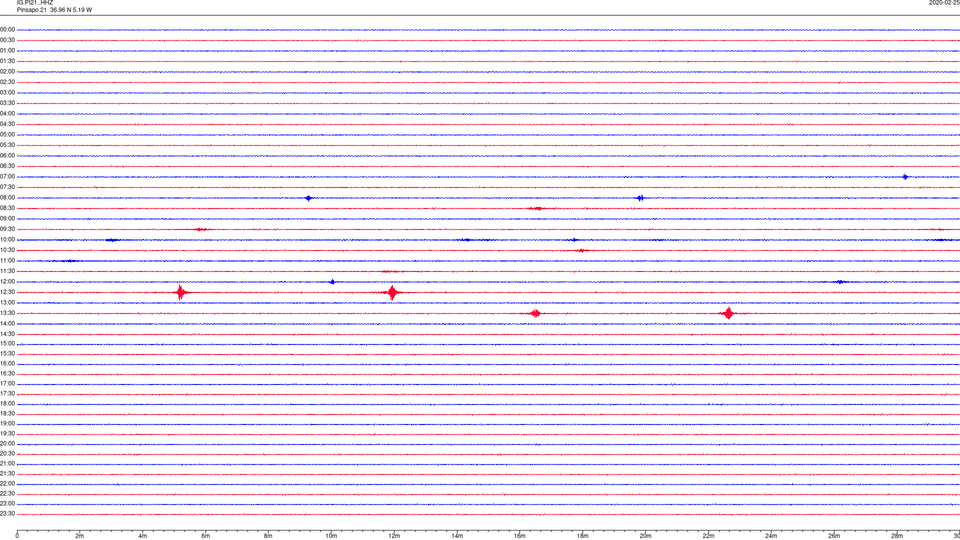Select the 21:00 time label
Image resolution: width=960 pixels, height=540 pixels.
pyautogui.click(x=7, y=463)
